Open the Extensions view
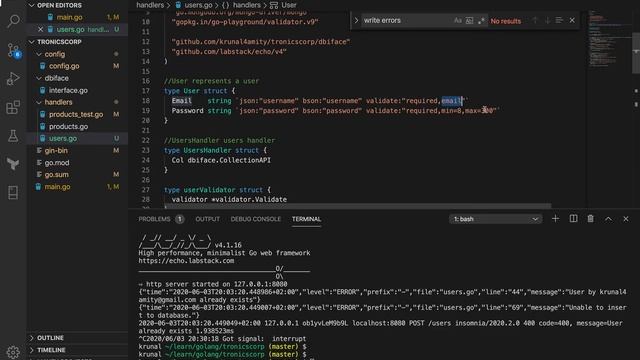The image size is (640, 360). 13,107
